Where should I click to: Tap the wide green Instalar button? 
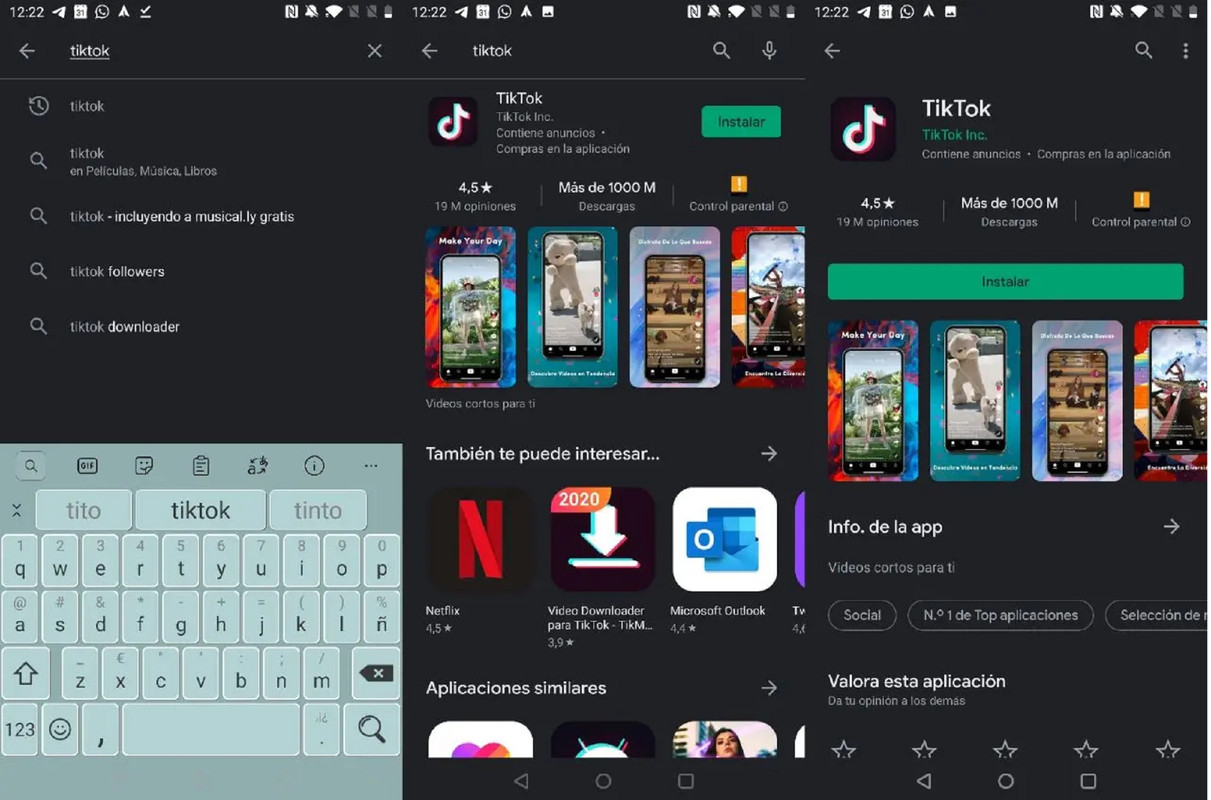(x=1005, y=282)
